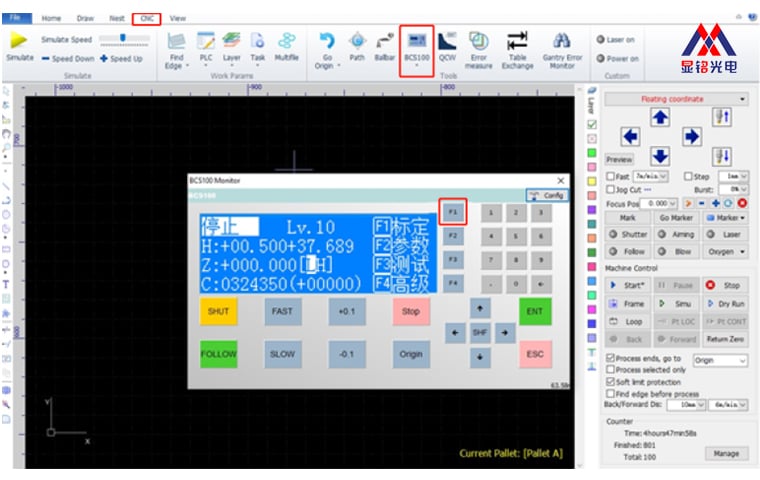
Task: Expand the Floating coordinate dropdown
Action: click(x=676, y=99)
